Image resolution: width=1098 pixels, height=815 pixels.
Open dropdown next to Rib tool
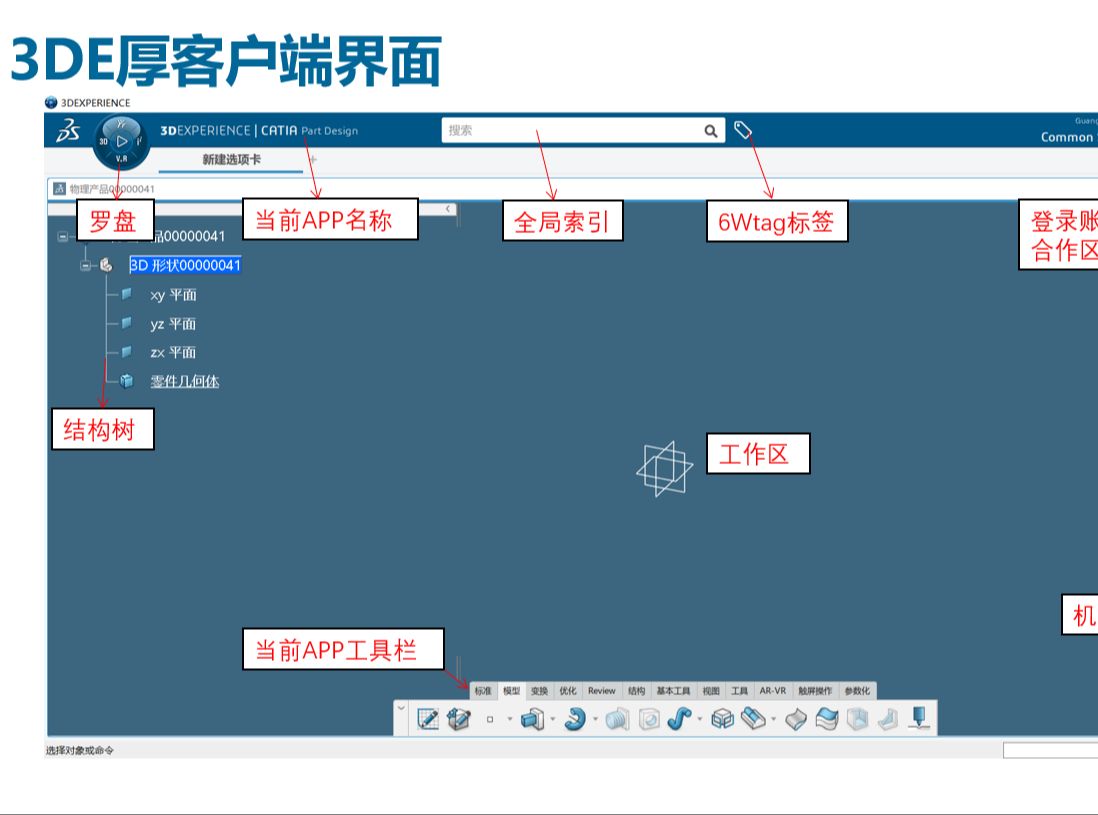coord(700,719)
